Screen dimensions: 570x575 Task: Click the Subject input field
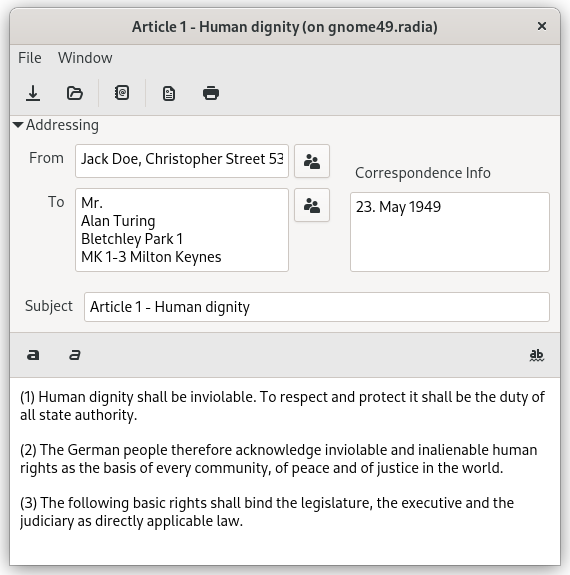coord(317,307)
